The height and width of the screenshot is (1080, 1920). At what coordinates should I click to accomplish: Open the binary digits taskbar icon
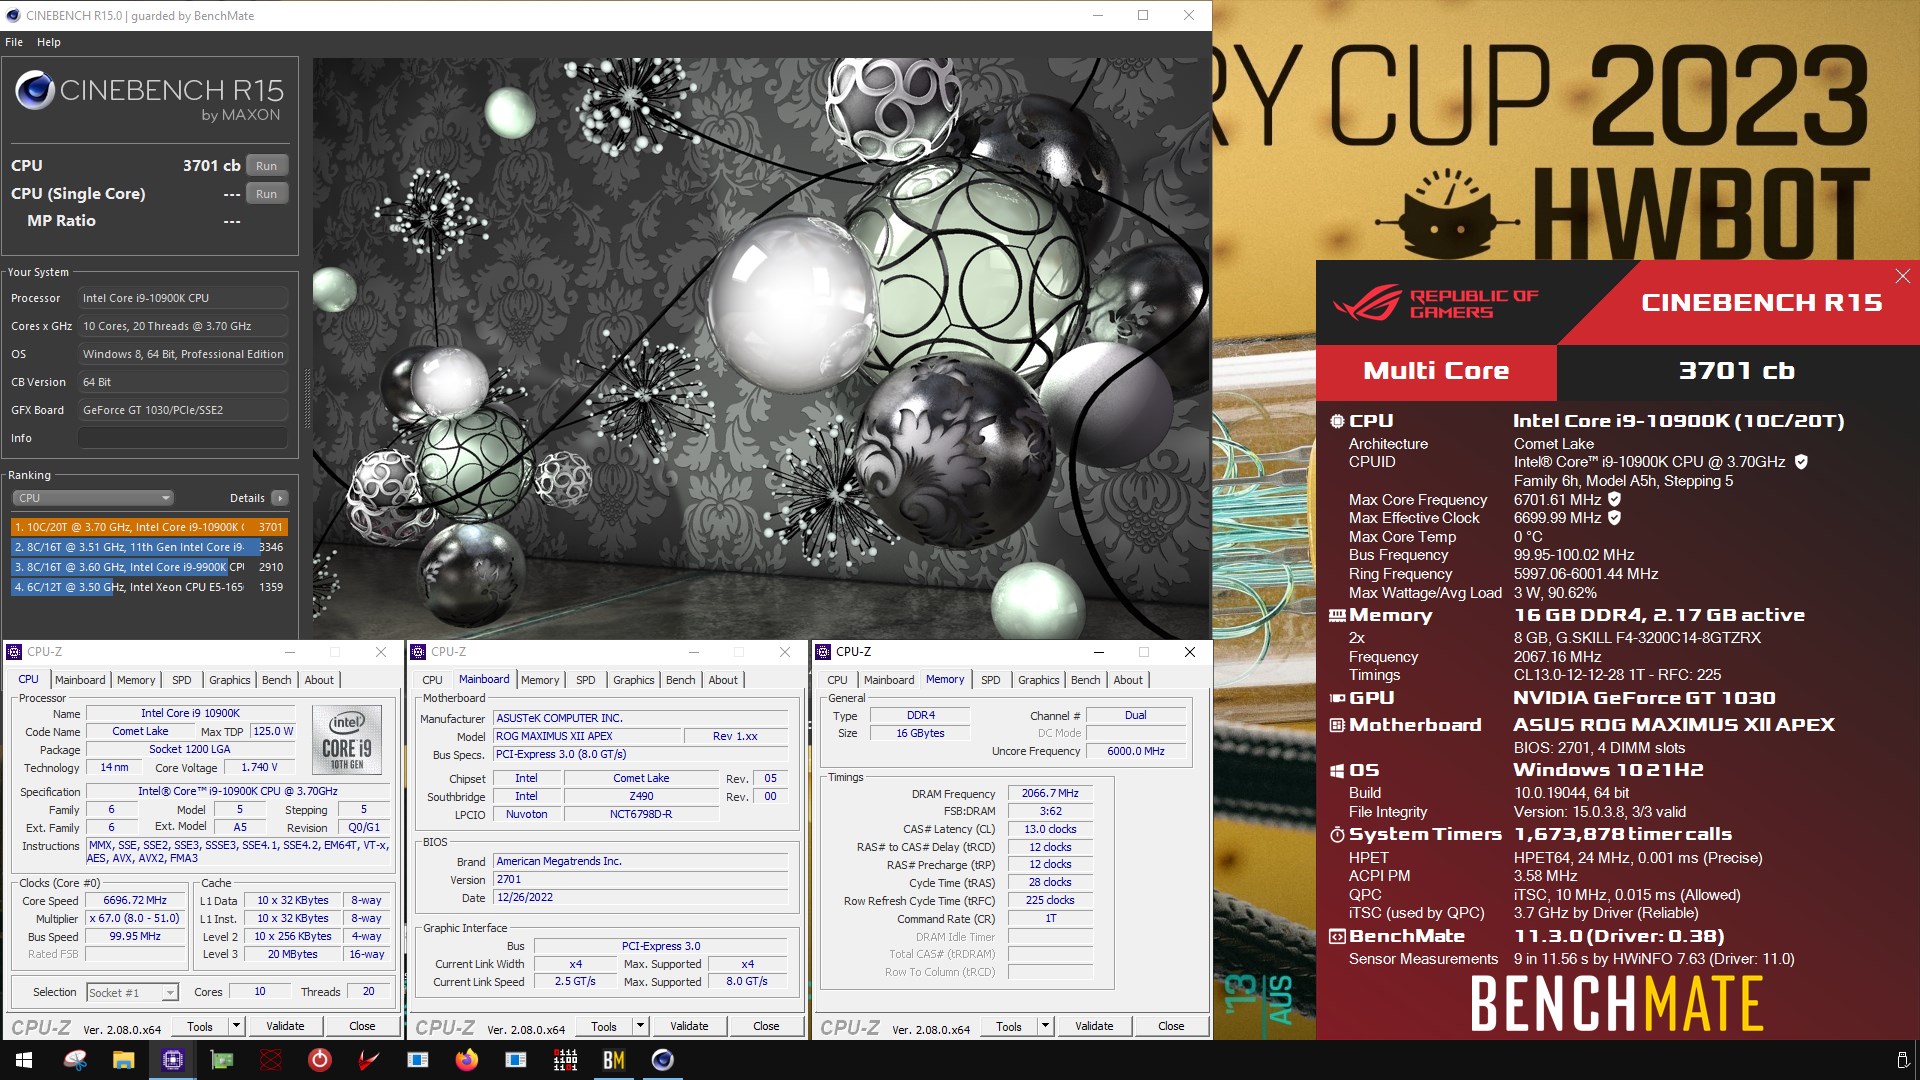[565, 1060]
